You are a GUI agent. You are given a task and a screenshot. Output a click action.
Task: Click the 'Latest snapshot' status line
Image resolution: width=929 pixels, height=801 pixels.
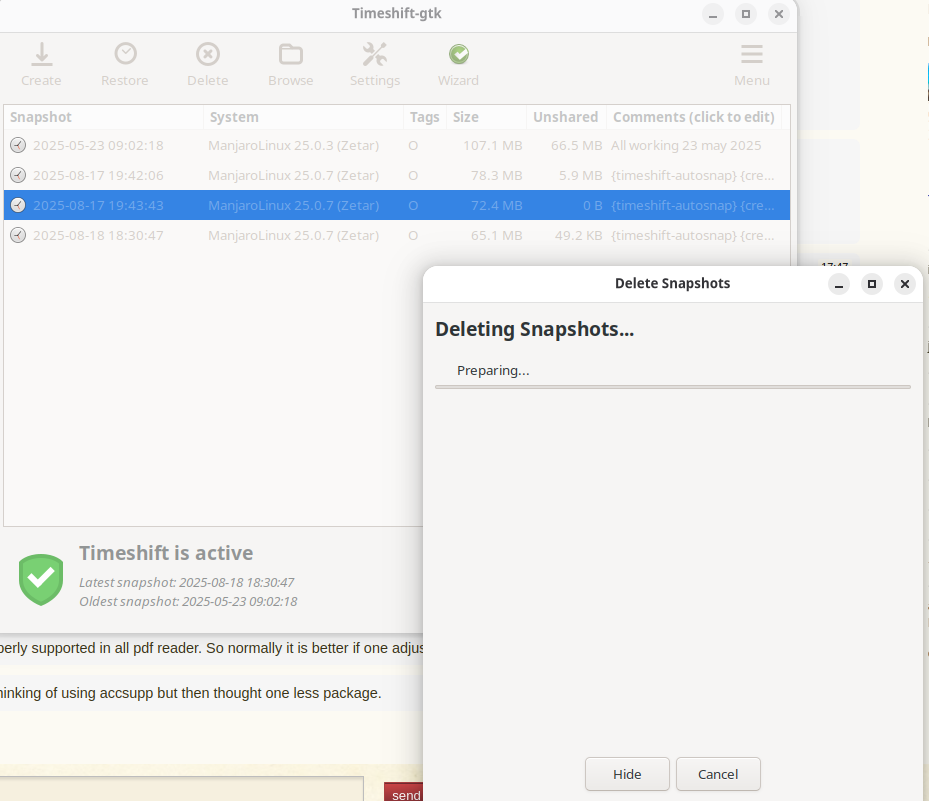point(187,582)
